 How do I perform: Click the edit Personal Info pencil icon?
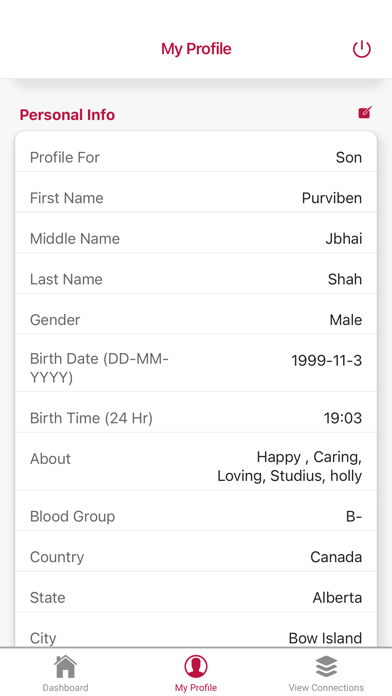coord(364,113)
